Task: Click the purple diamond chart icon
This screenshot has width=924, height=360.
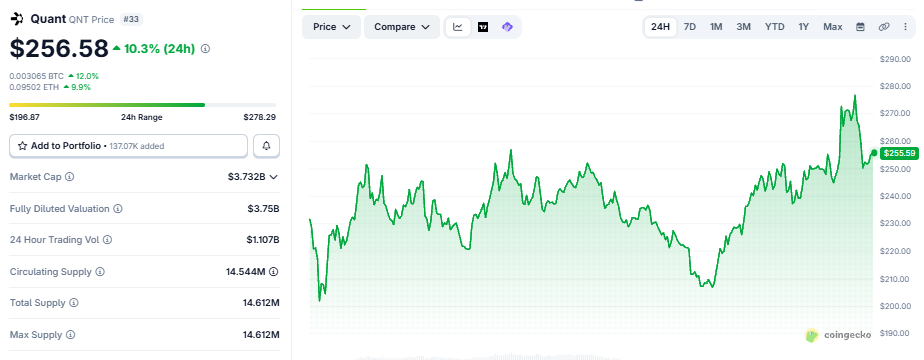Action: 507,27
